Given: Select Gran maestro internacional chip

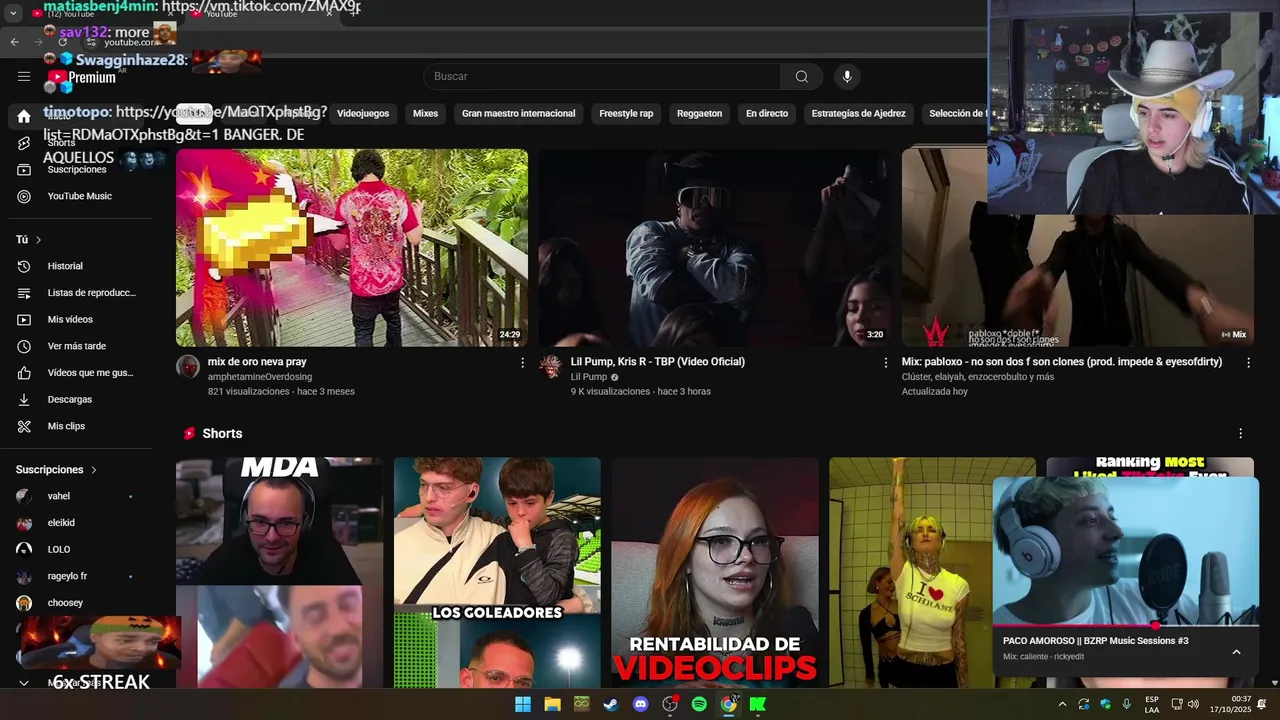Looking at the screenshot, I should click(519, 114).
